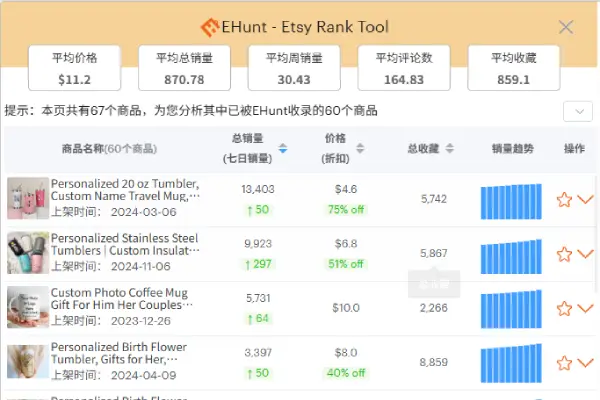Open the dropdown beside the 提示 message
This screenshot has width=600, height=400.
pos(577,112)
